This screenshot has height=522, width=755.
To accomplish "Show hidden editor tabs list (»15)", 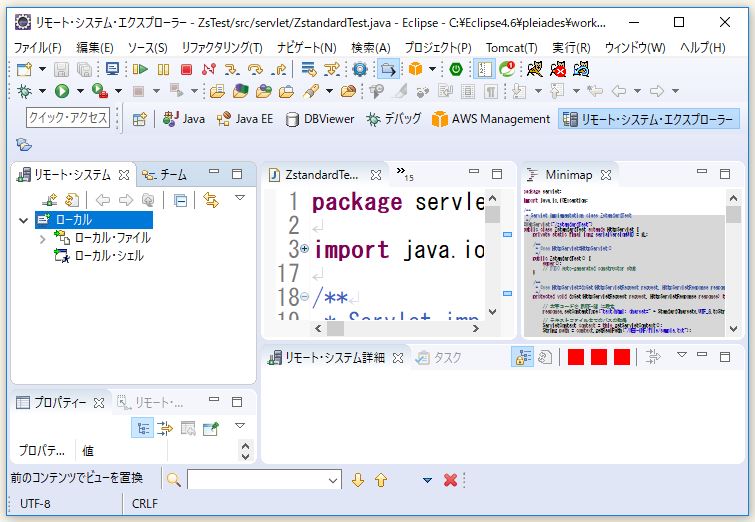I will coord(405,174).
